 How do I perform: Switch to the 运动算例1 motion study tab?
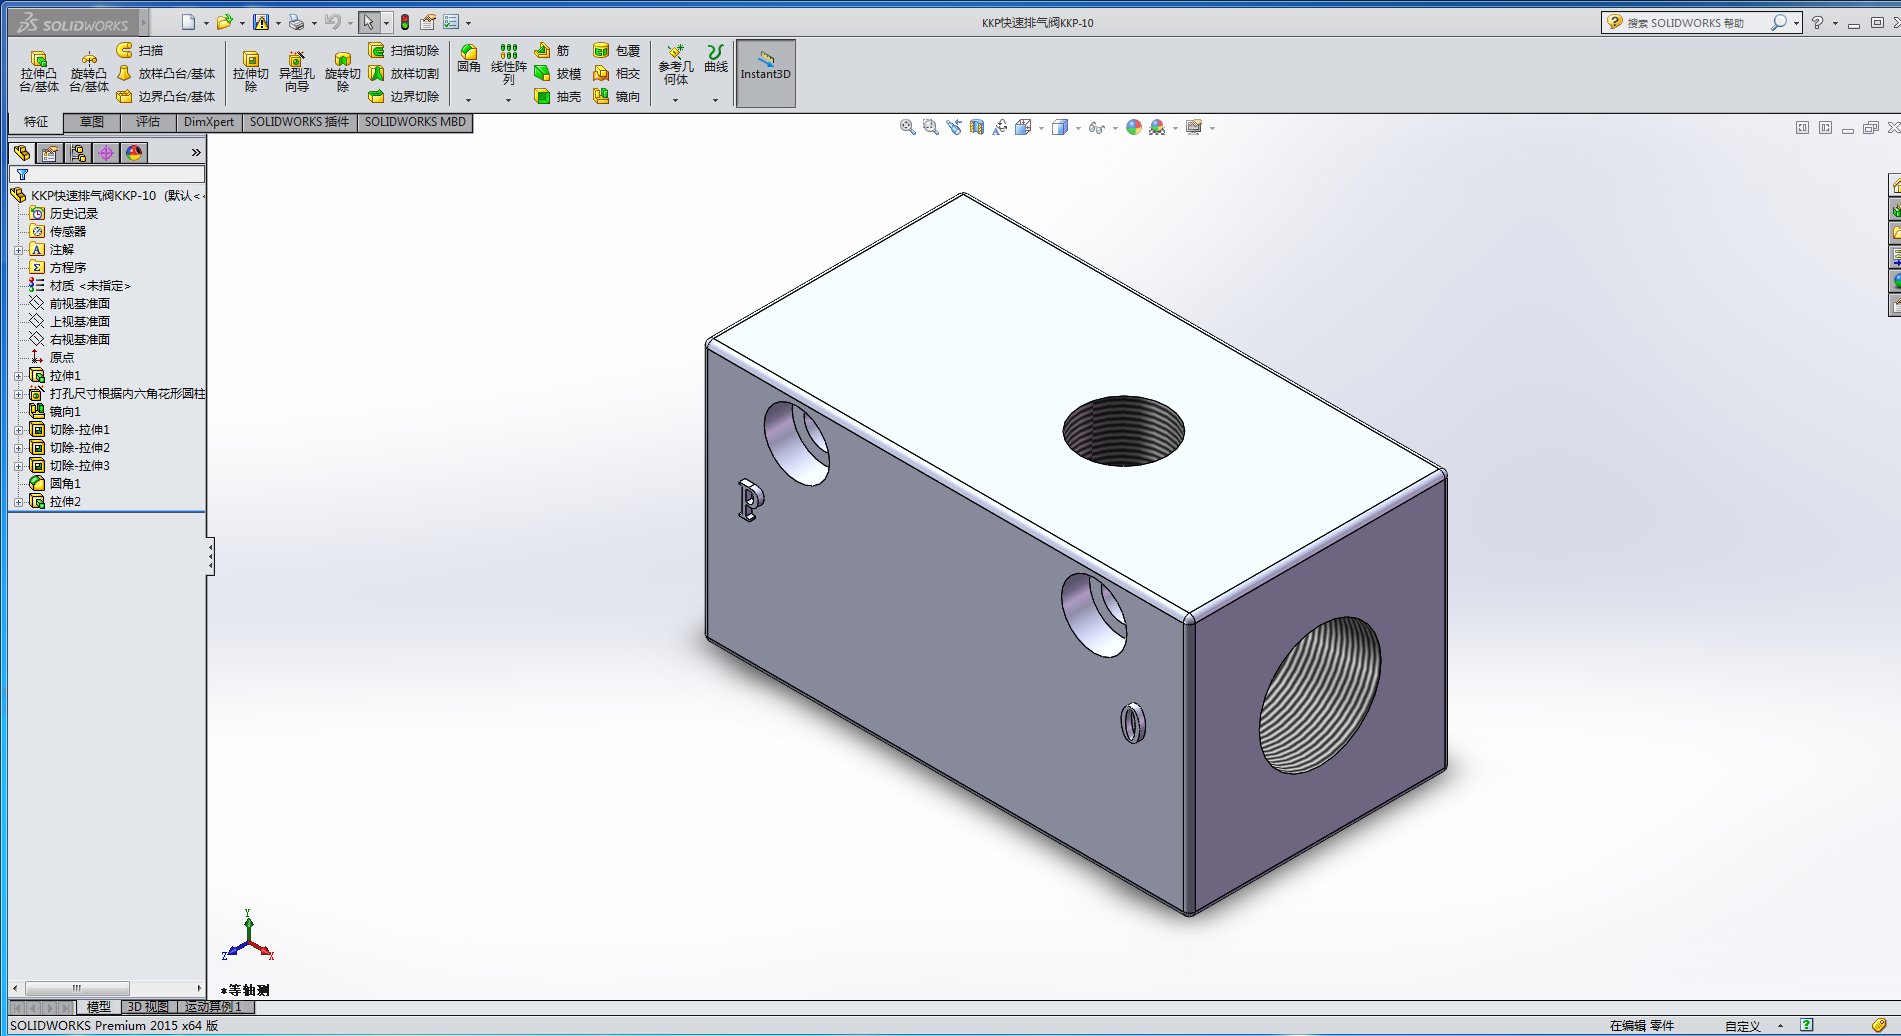[213, 1007]
